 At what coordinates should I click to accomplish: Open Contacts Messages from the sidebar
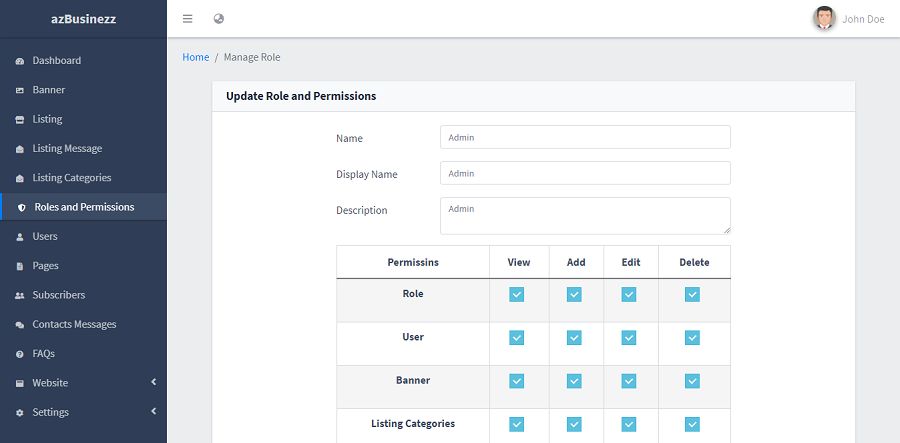tap(74, 325)
